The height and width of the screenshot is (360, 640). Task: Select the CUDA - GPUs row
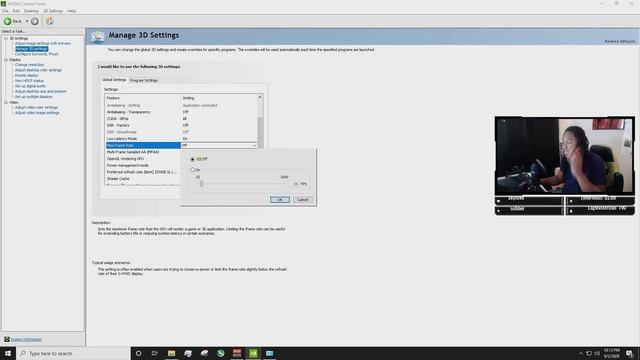click(x=182, y=119)
